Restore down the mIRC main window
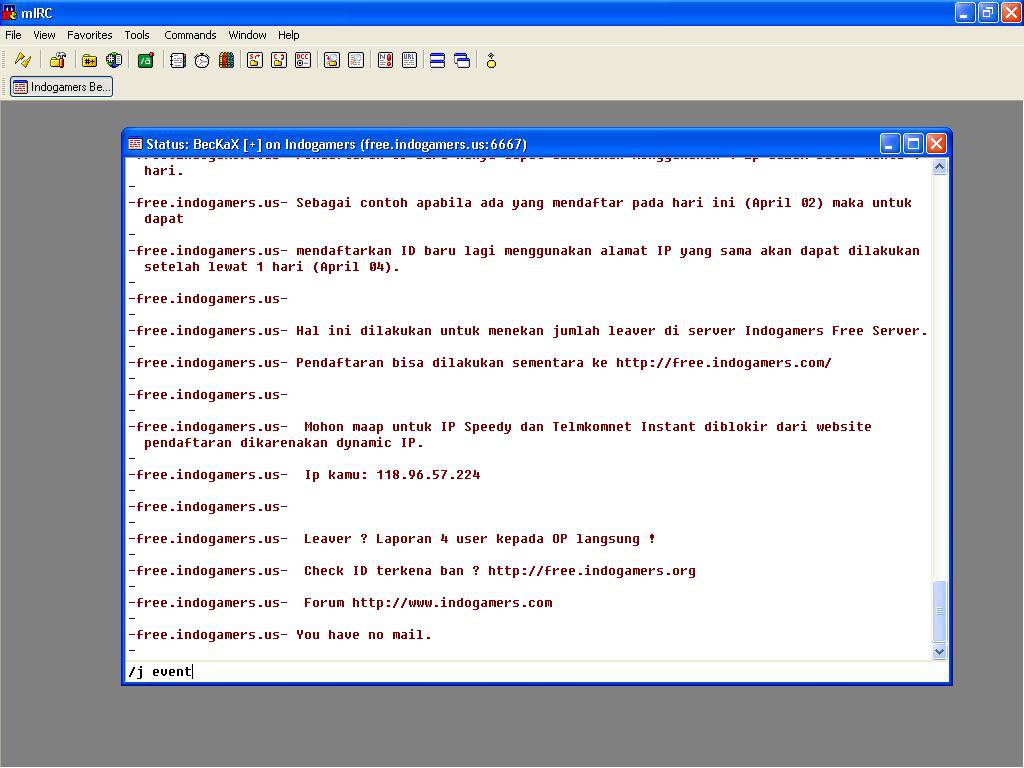Screen dimensions: 1024x768 [x=988, y=12]
